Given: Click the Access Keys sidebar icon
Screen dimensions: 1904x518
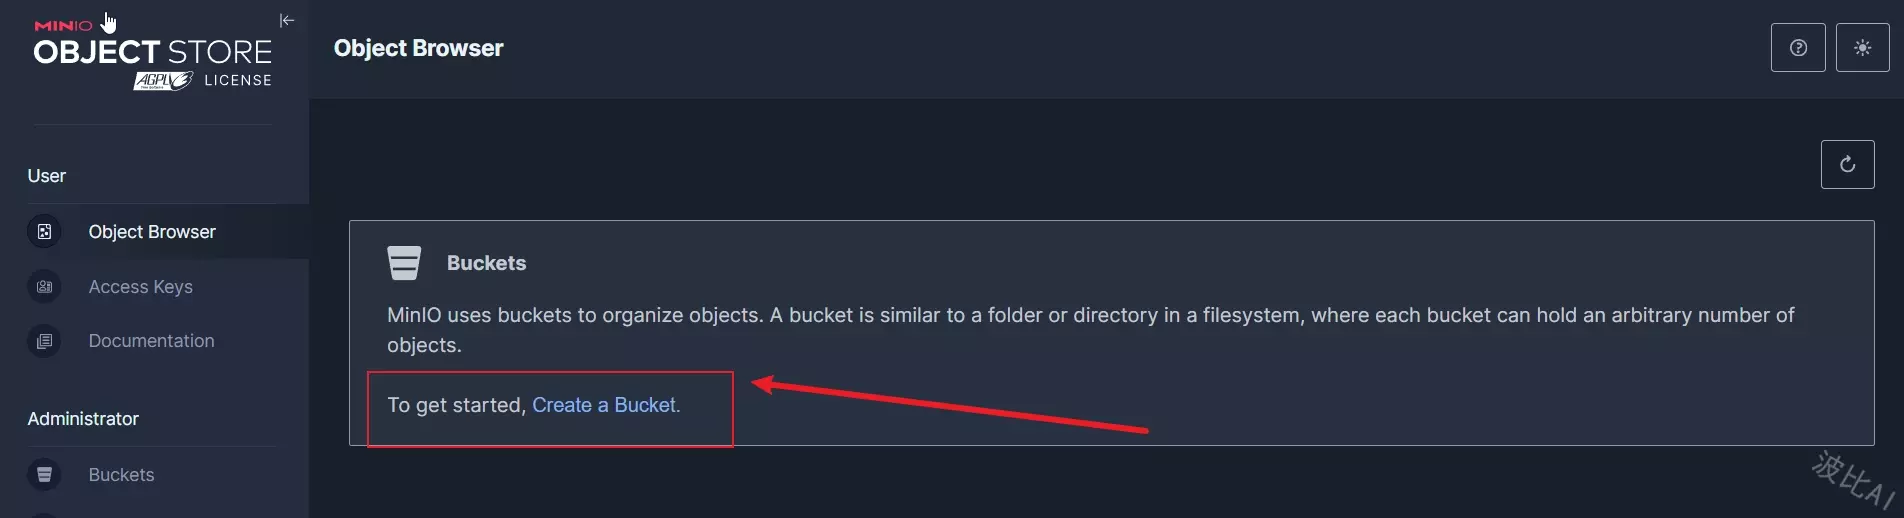Looking at the screenshot, I should point(44,287).
